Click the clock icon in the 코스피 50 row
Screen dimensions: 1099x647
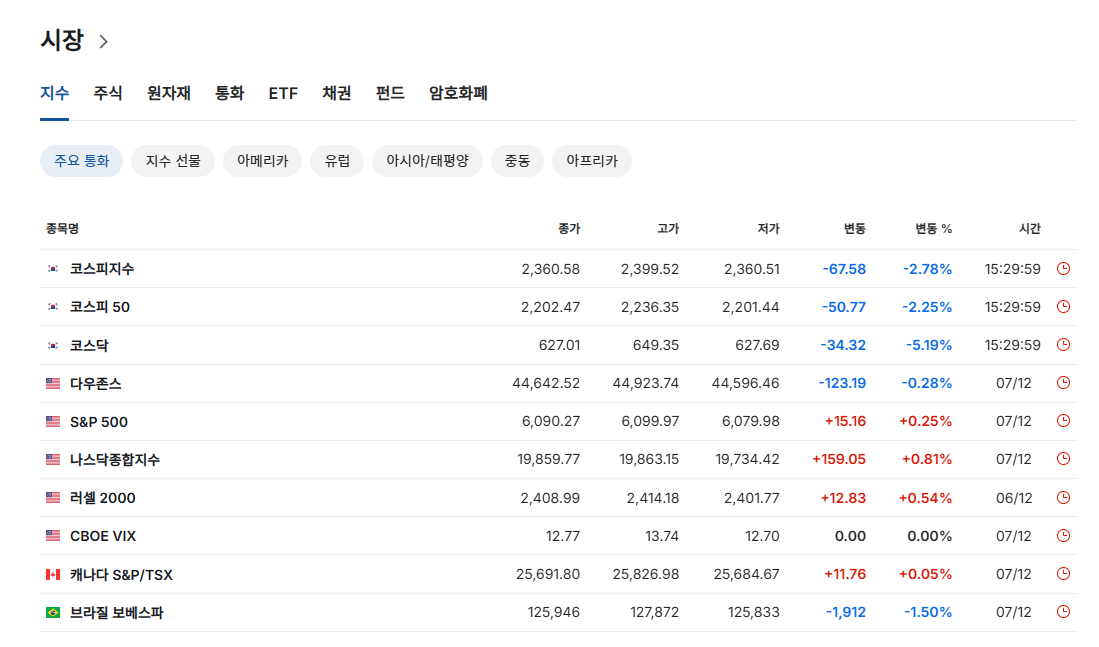[1063, 306]
